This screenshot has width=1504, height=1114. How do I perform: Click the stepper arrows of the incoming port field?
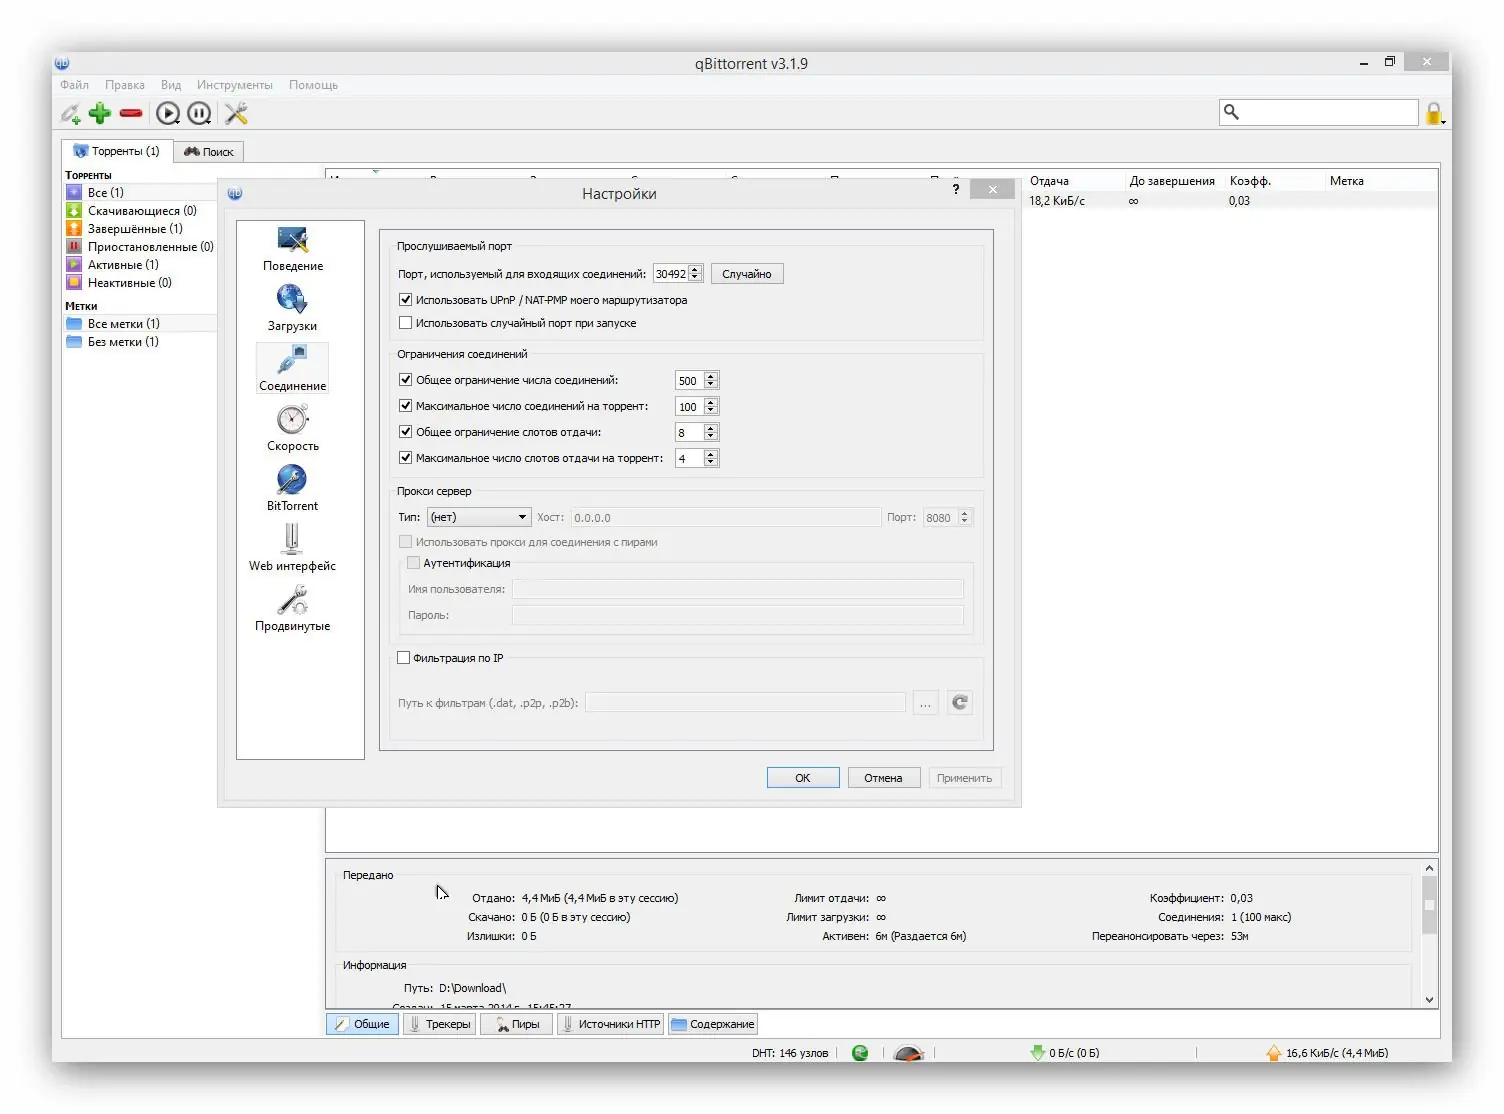[696, 274]
